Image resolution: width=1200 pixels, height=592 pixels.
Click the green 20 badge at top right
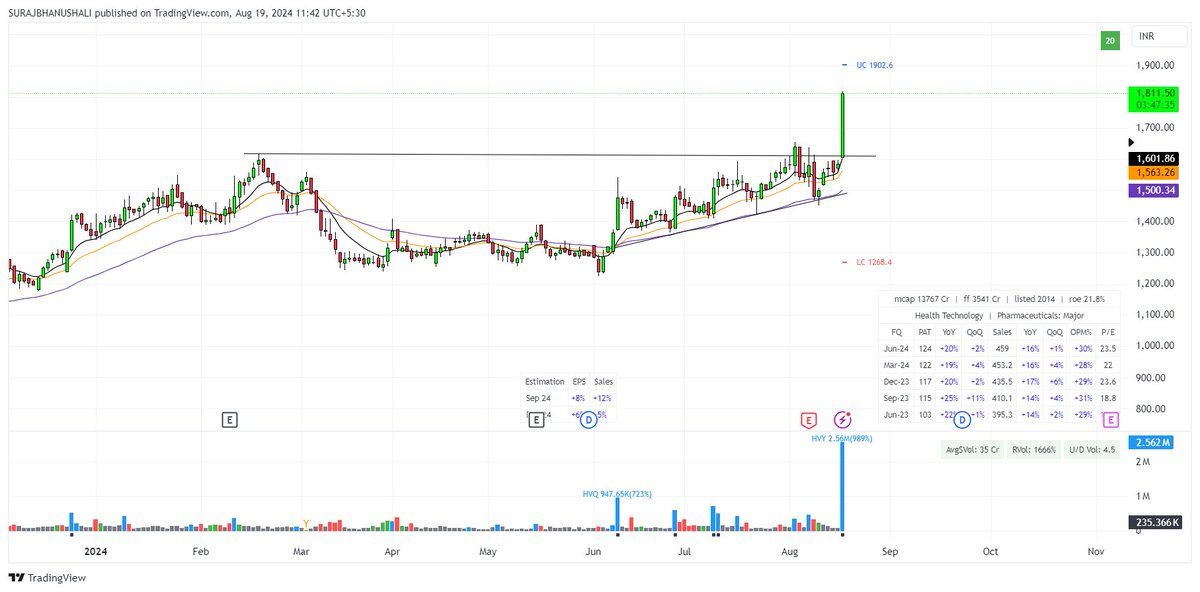pyautogui.click(x=1109, y=40)
